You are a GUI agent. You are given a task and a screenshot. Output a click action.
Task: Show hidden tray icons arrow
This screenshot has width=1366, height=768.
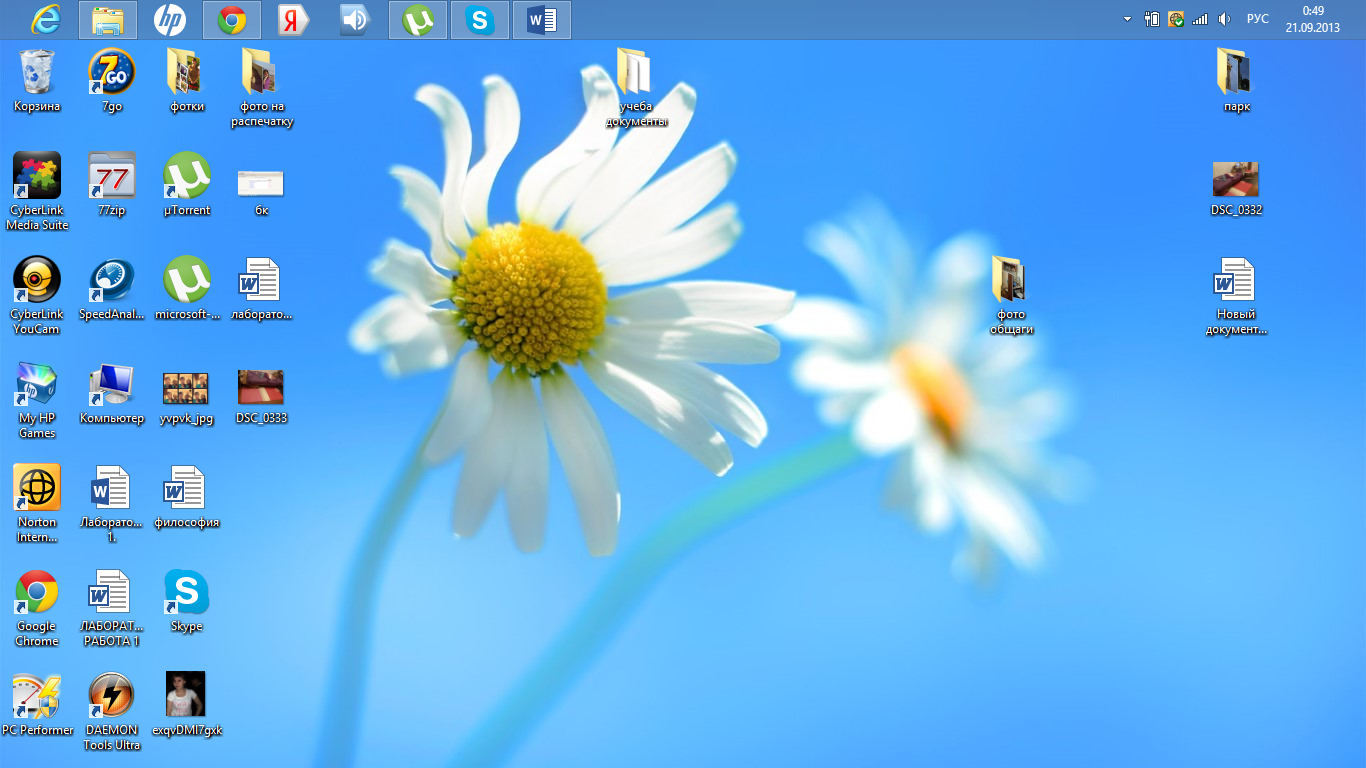[x=1128, y=19]
